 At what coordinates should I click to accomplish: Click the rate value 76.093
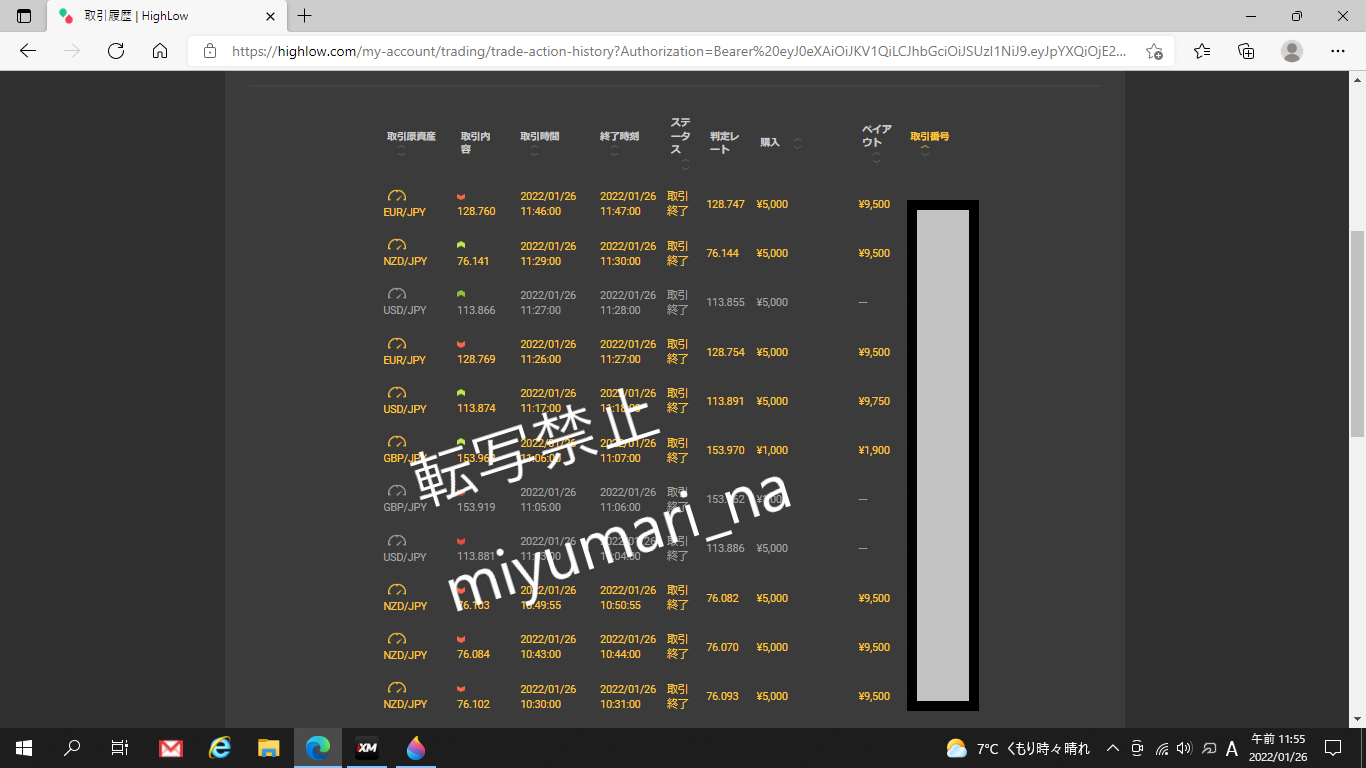722,696
